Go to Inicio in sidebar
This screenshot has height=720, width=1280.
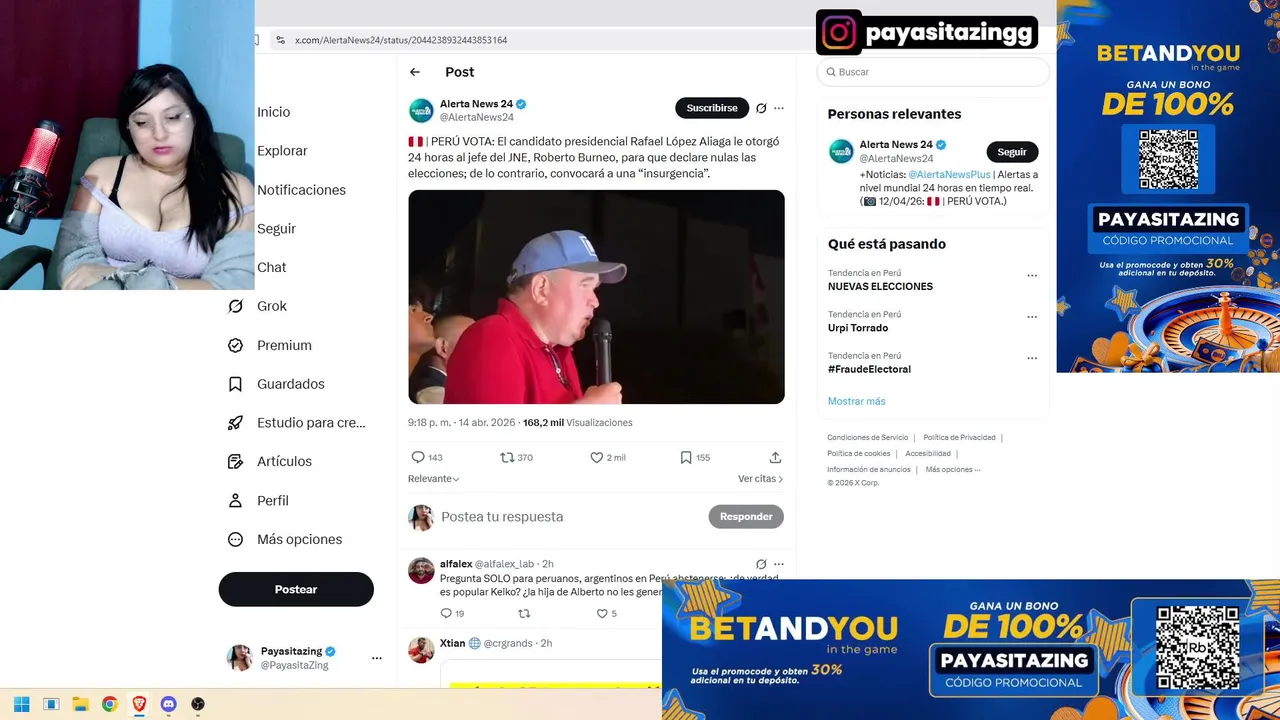click(x=273, y=112)
